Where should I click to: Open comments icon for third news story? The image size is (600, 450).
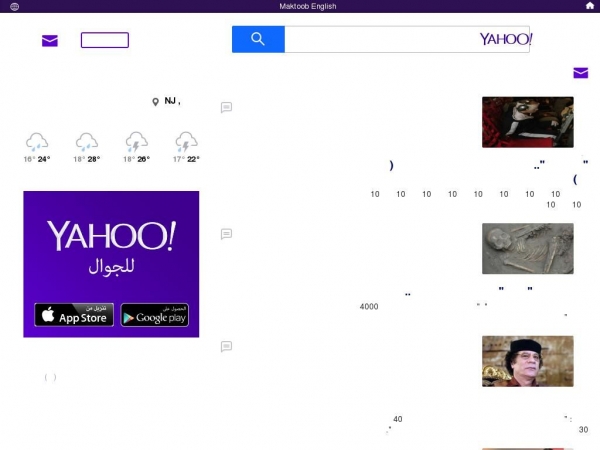click(x=226, y=347)
